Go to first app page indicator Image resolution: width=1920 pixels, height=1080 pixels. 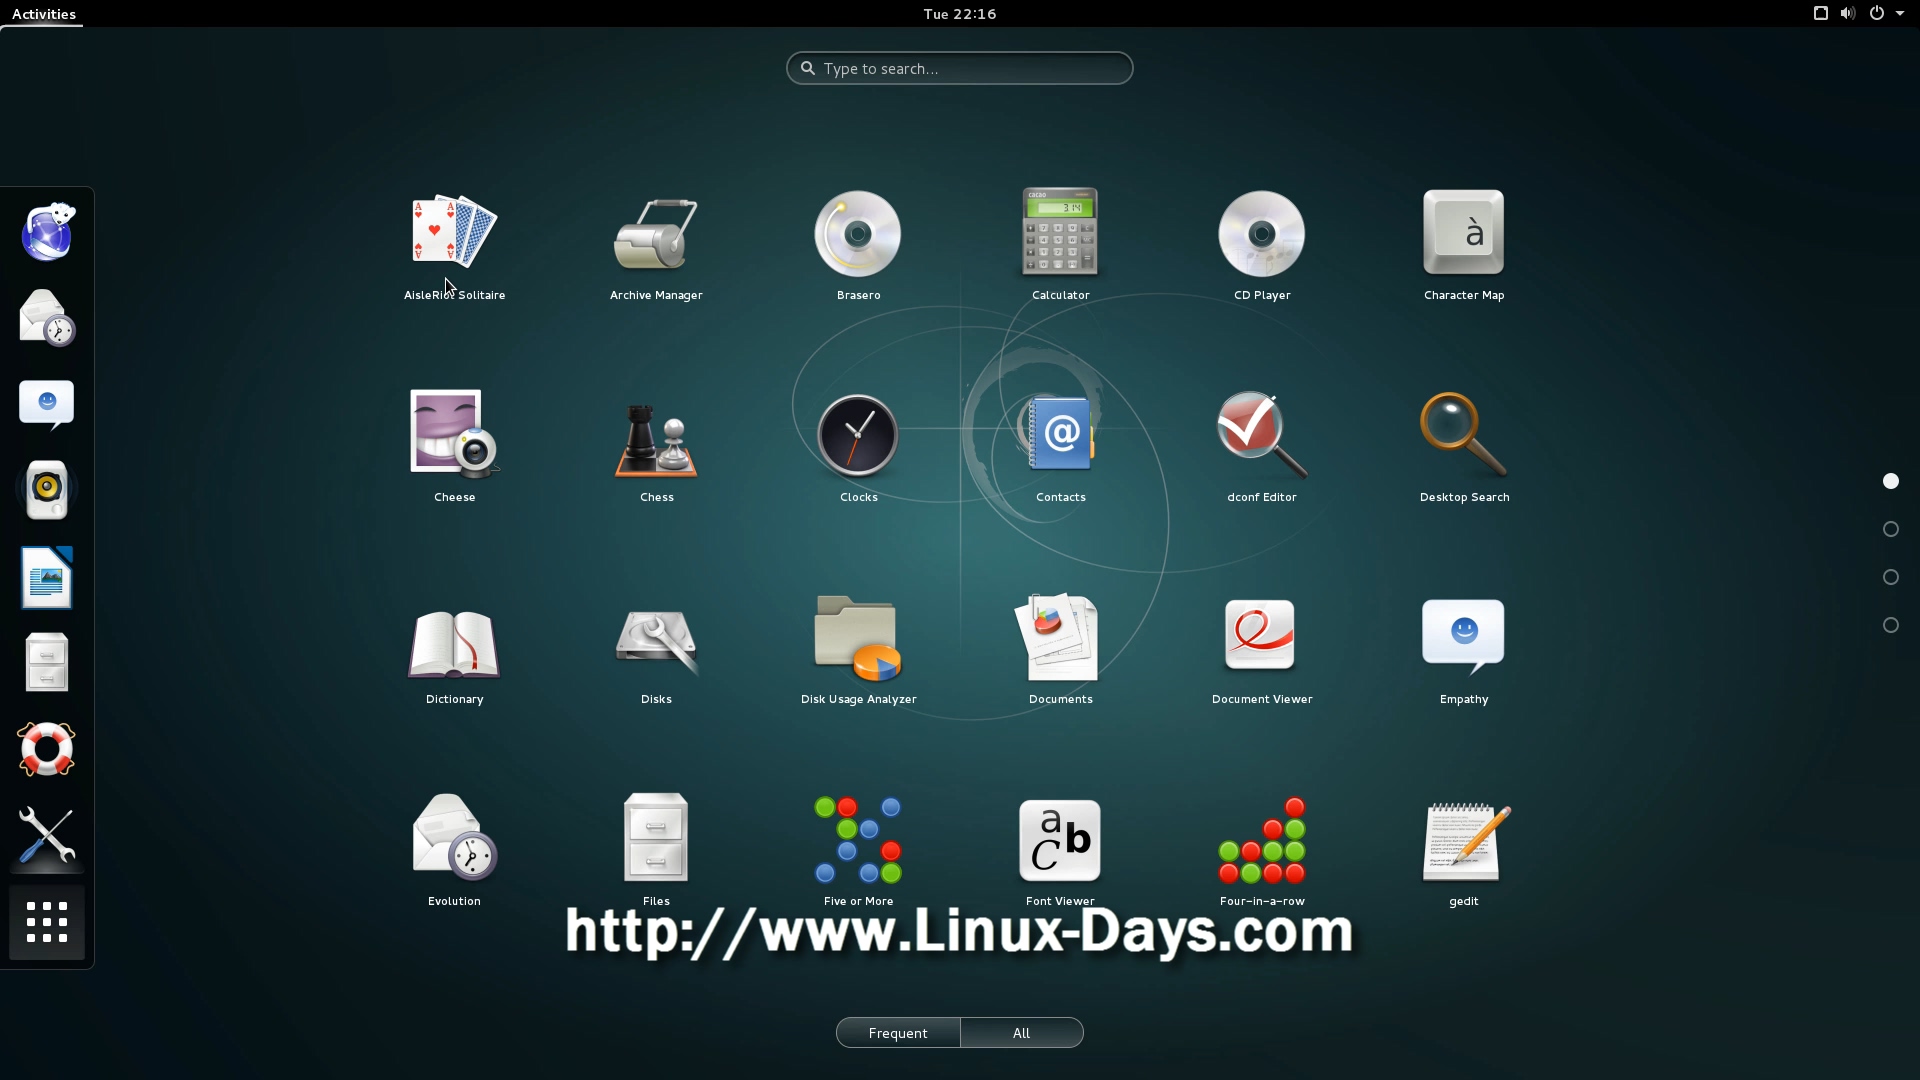coord(1890,481)
